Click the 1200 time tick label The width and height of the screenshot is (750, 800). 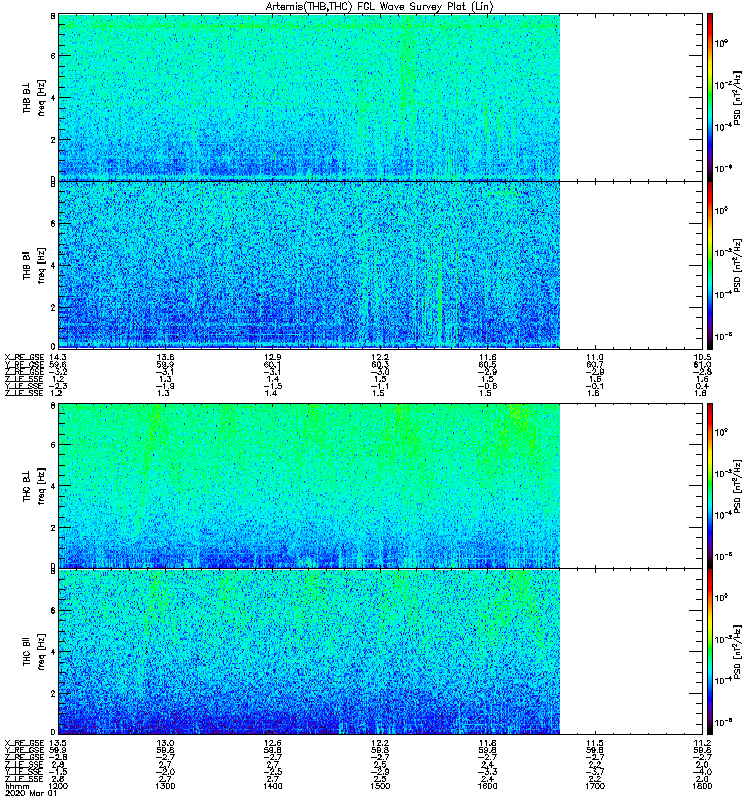(58, 786)
